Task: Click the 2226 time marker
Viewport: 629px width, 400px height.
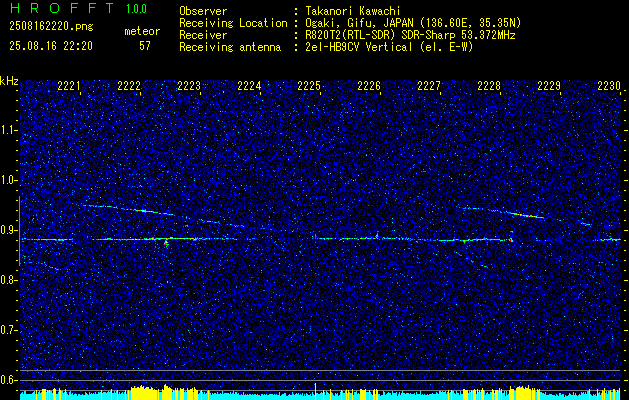Action: [369, 86]
